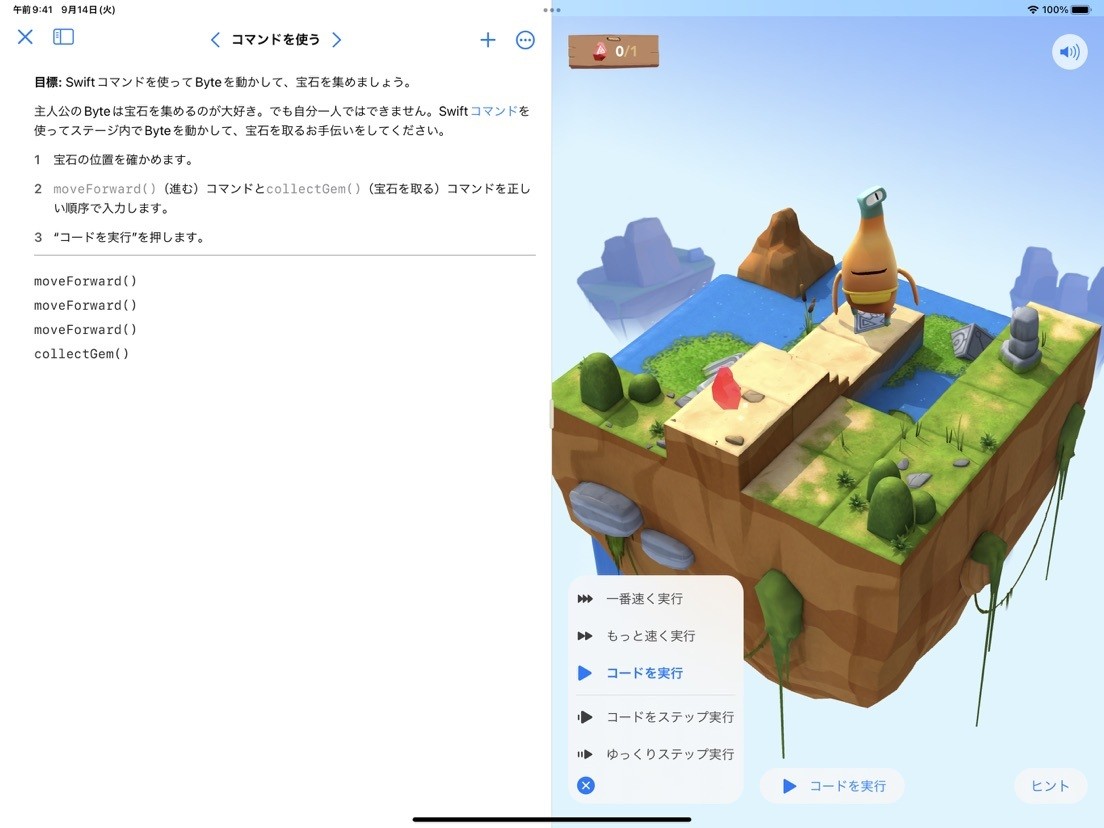This screenshot has height=828, width=1104.
Task: Toggle the sidebar panel icon
Action: pyautogui.click(x=63, y=37)
